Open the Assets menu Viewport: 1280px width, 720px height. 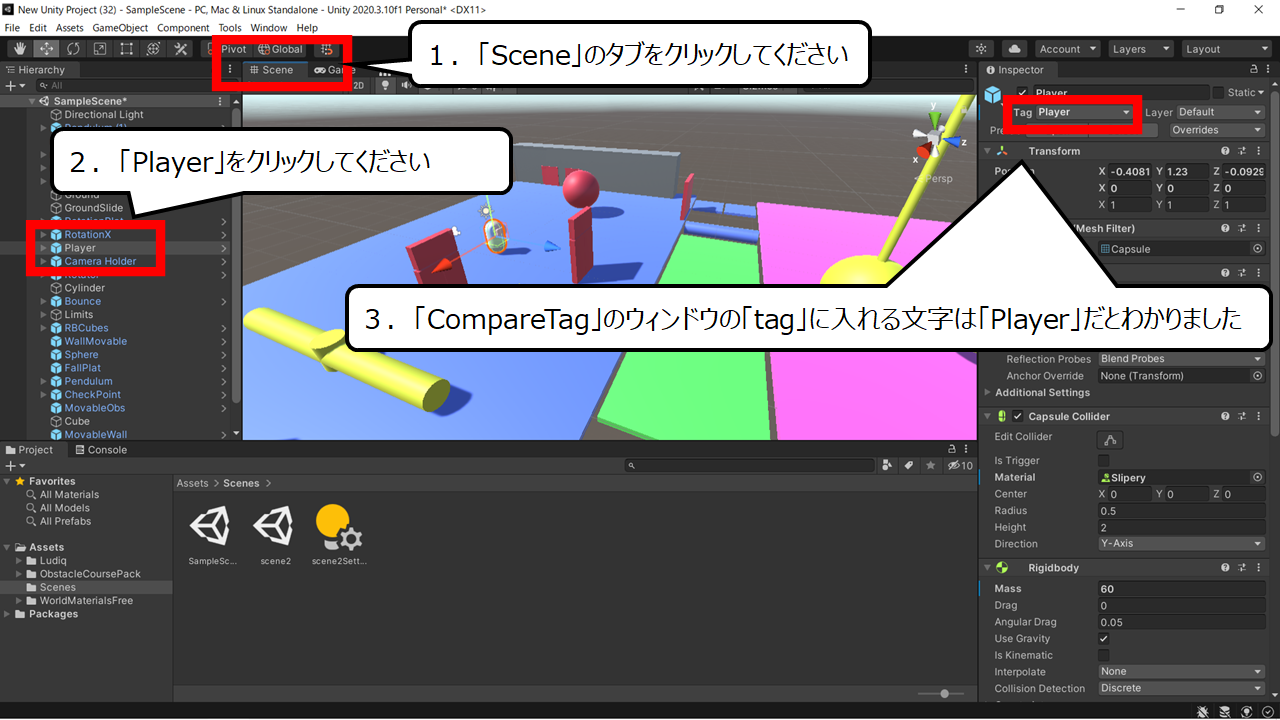(x=70, y=28)
